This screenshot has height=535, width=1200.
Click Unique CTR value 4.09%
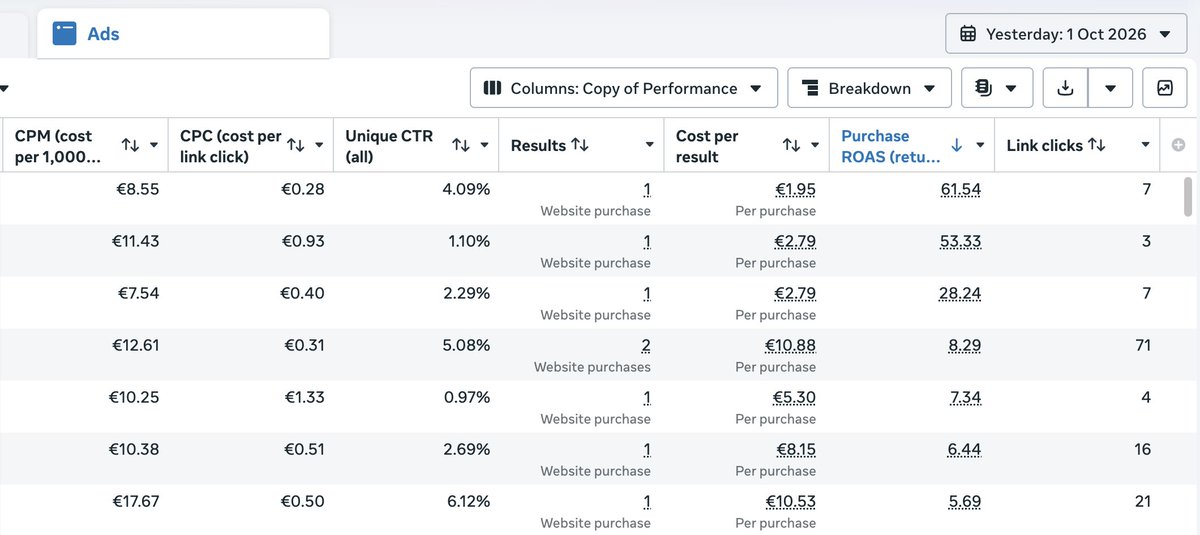tap(466, 189)
